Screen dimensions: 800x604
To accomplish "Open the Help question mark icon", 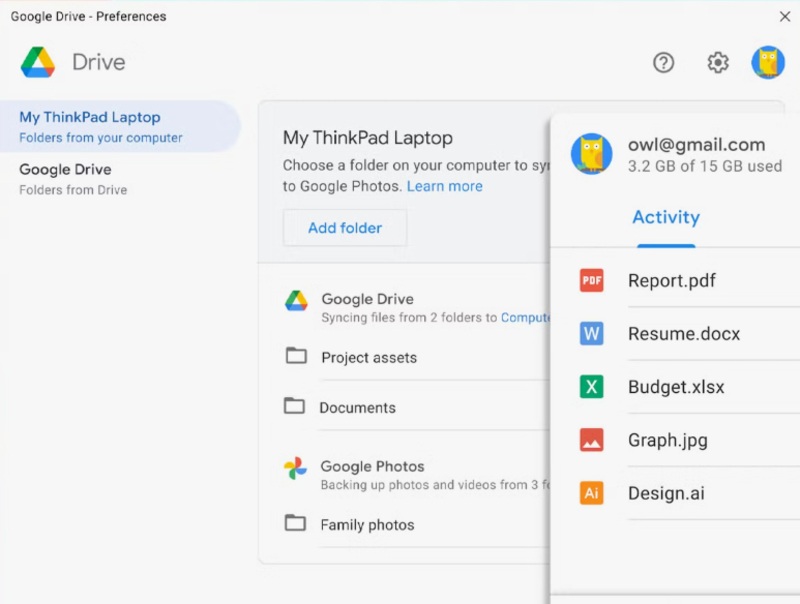I will pos(664,63).
